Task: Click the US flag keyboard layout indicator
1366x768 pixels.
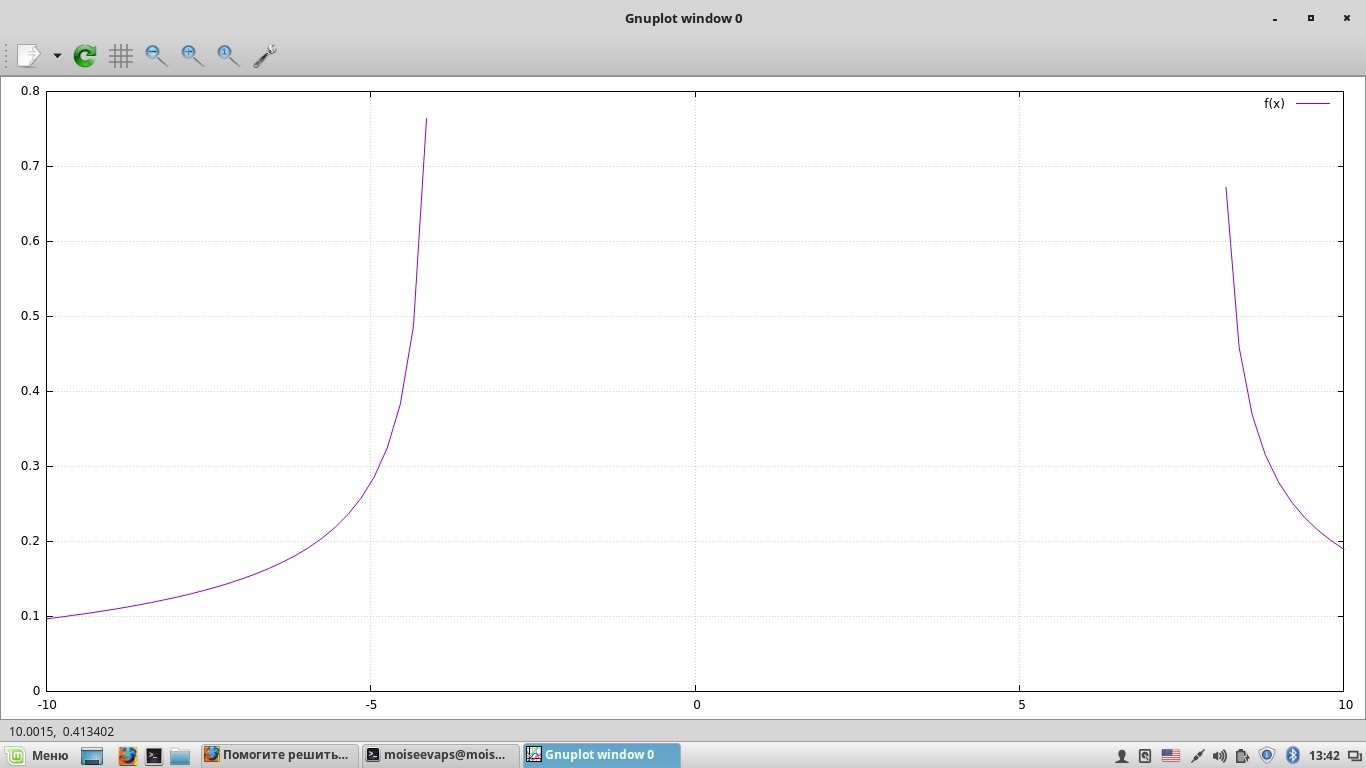Action: 1171,756
